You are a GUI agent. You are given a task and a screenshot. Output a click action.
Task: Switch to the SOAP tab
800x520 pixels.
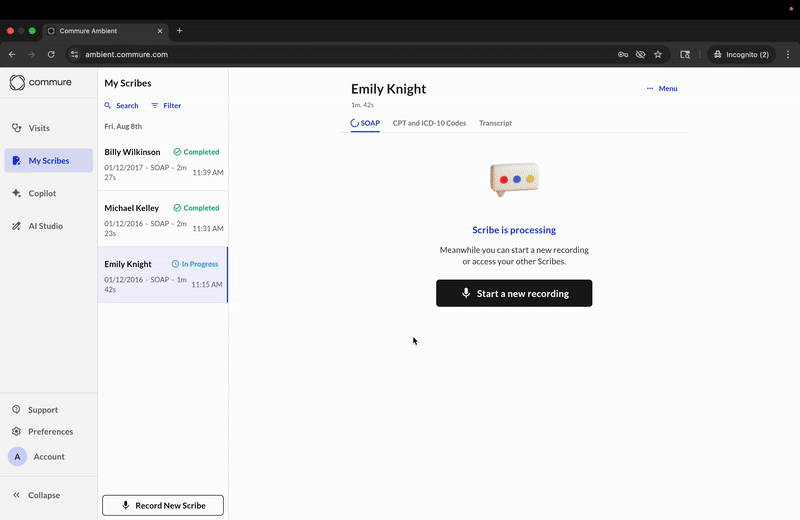click(365, 123)
